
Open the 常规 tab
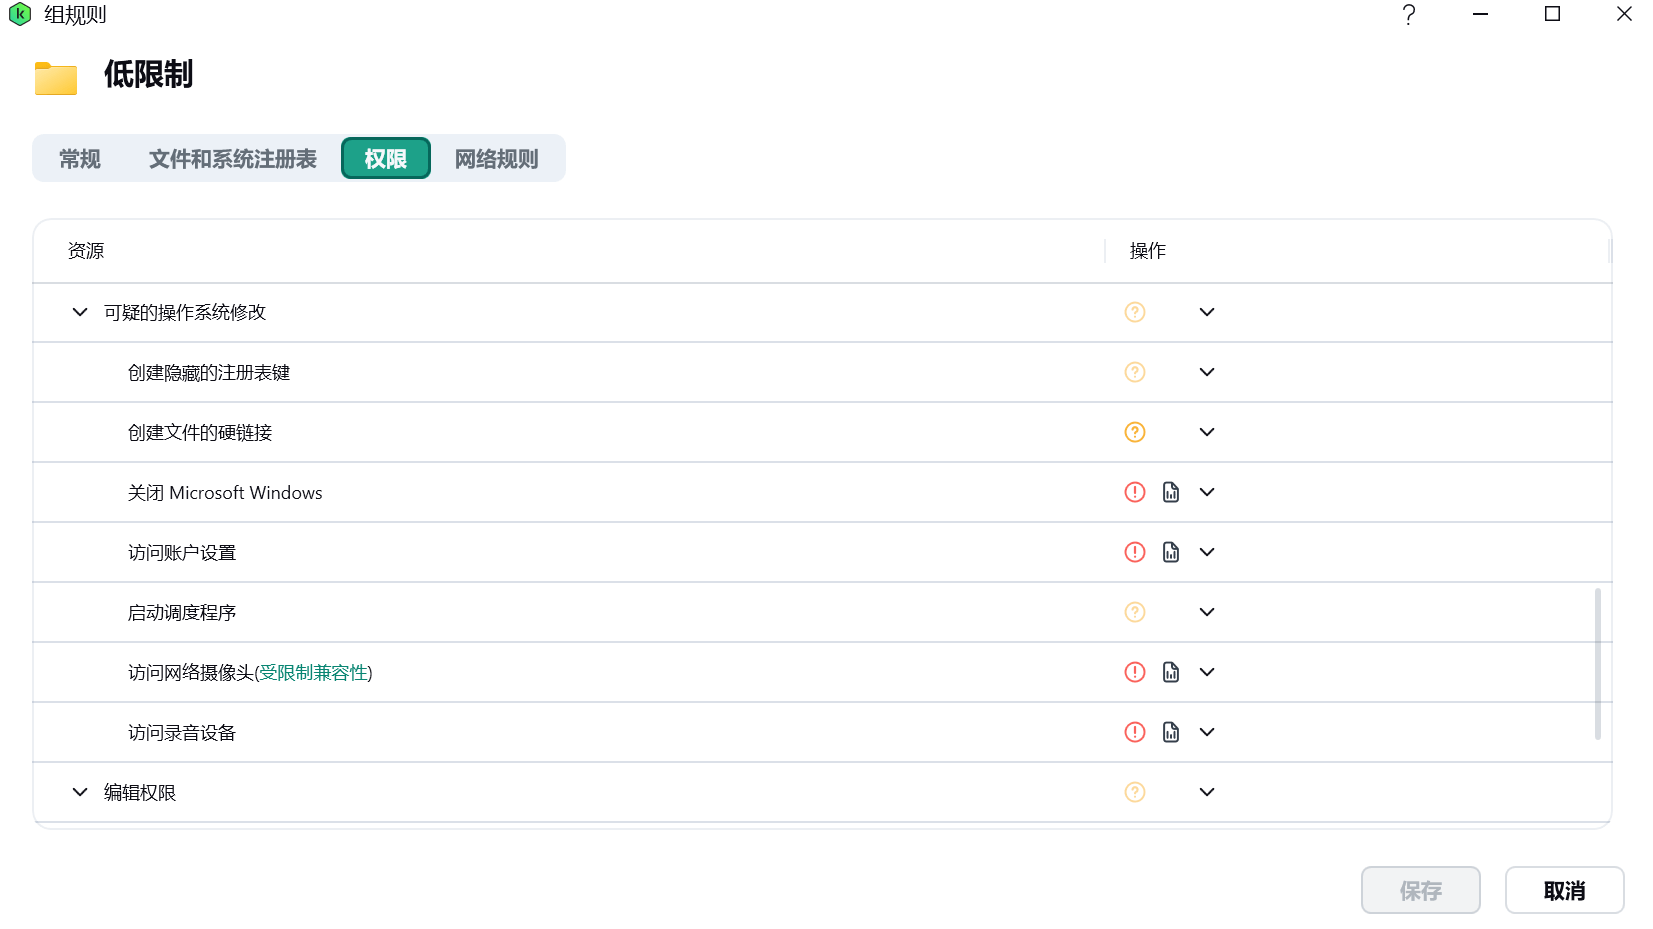(x=80, y=159)
